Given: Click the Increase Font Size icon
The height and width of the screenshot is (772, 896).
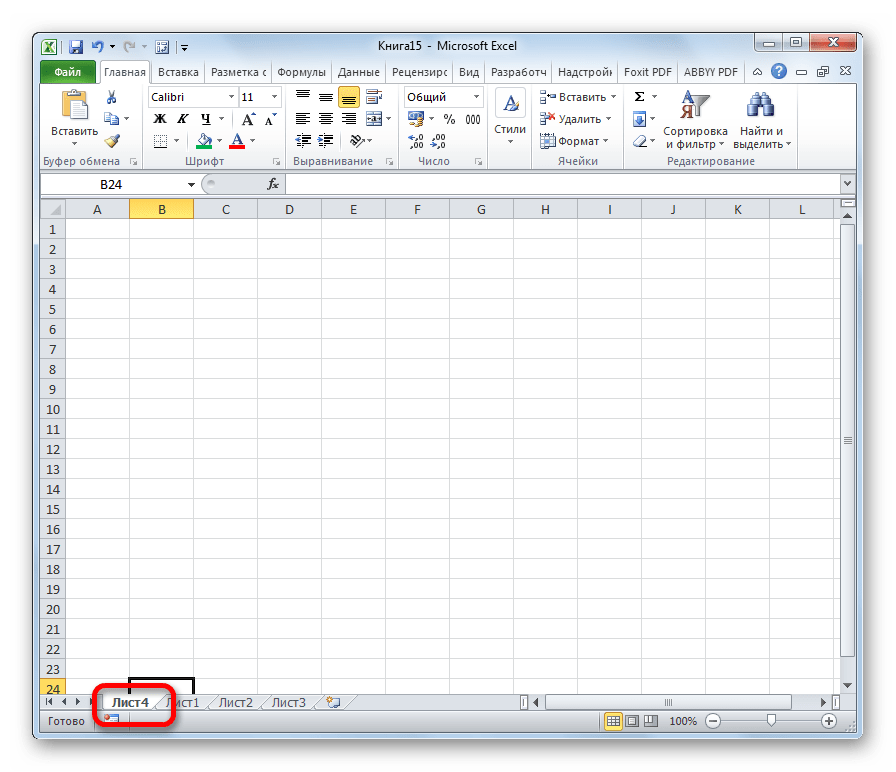Looking at the screenshot, I should click(x=248, y=119).
